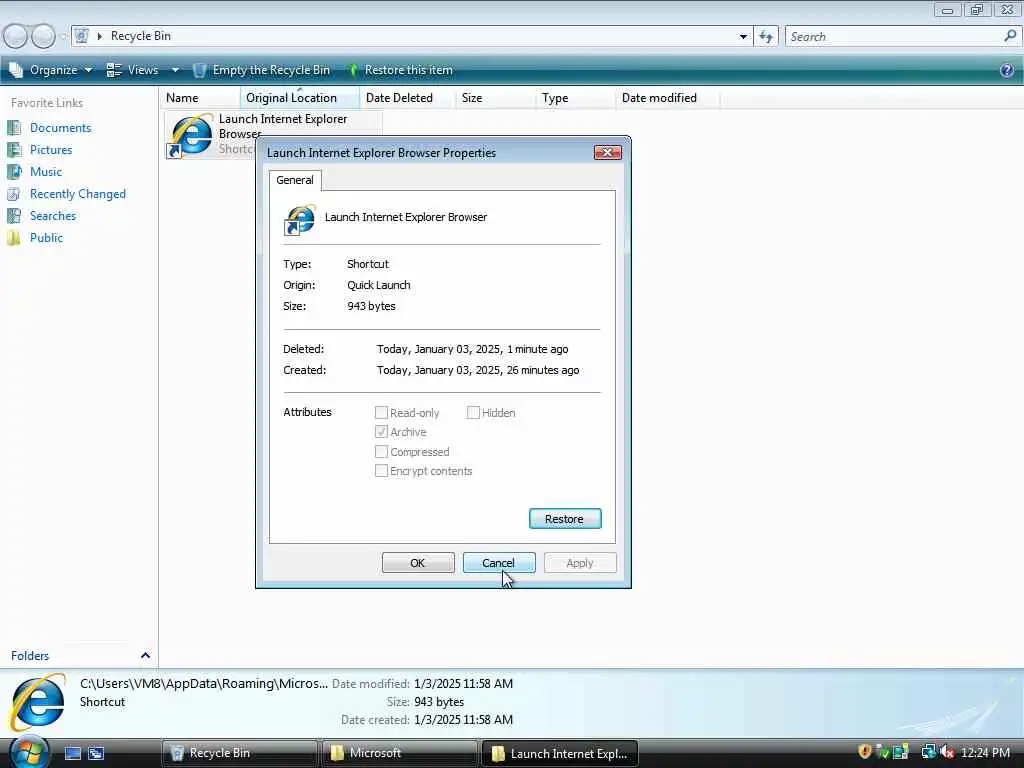Open the Recently Changed link

click(x=78, y=194)
